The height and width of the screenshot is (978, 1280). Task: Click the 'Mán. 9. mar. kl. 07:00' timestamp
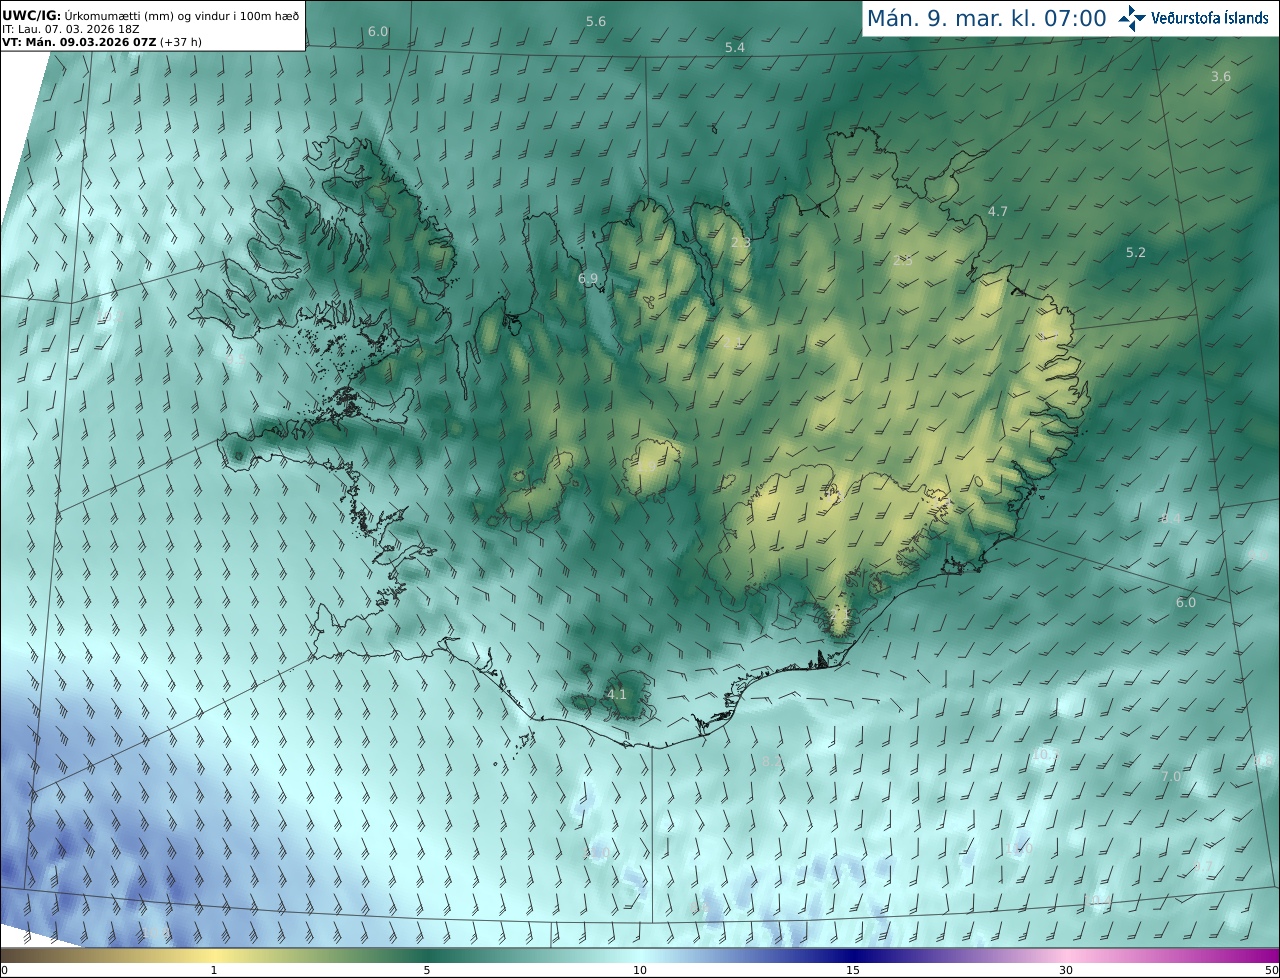click(x=986, y=18)
